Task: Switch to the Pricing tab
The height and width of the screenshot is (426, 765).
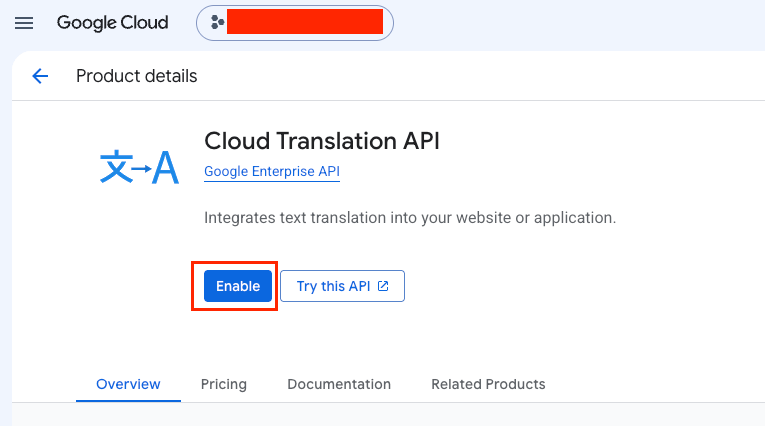Action: pos(224,385)
